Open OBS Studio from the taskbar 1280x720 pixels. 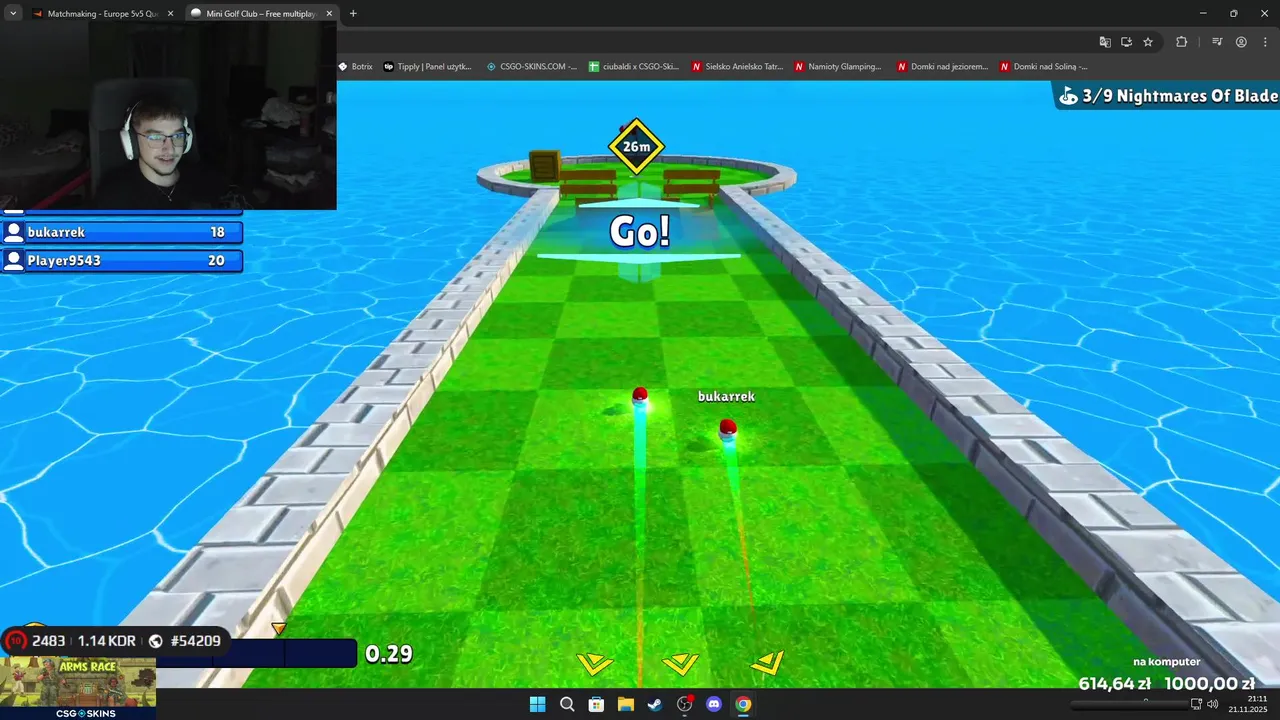point(685,704)
